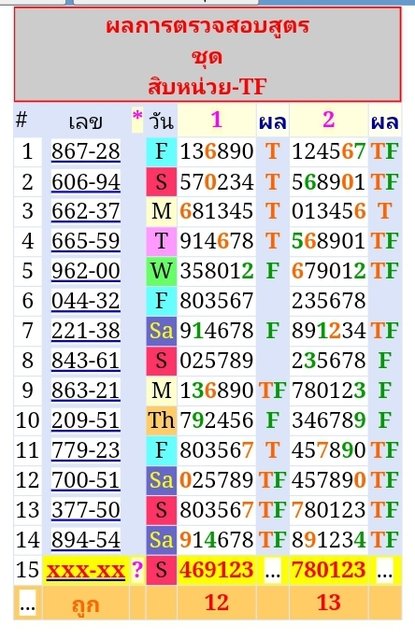Click the highlighted 780123 cell in row 15
415x640 pixels.
(328, 570)
